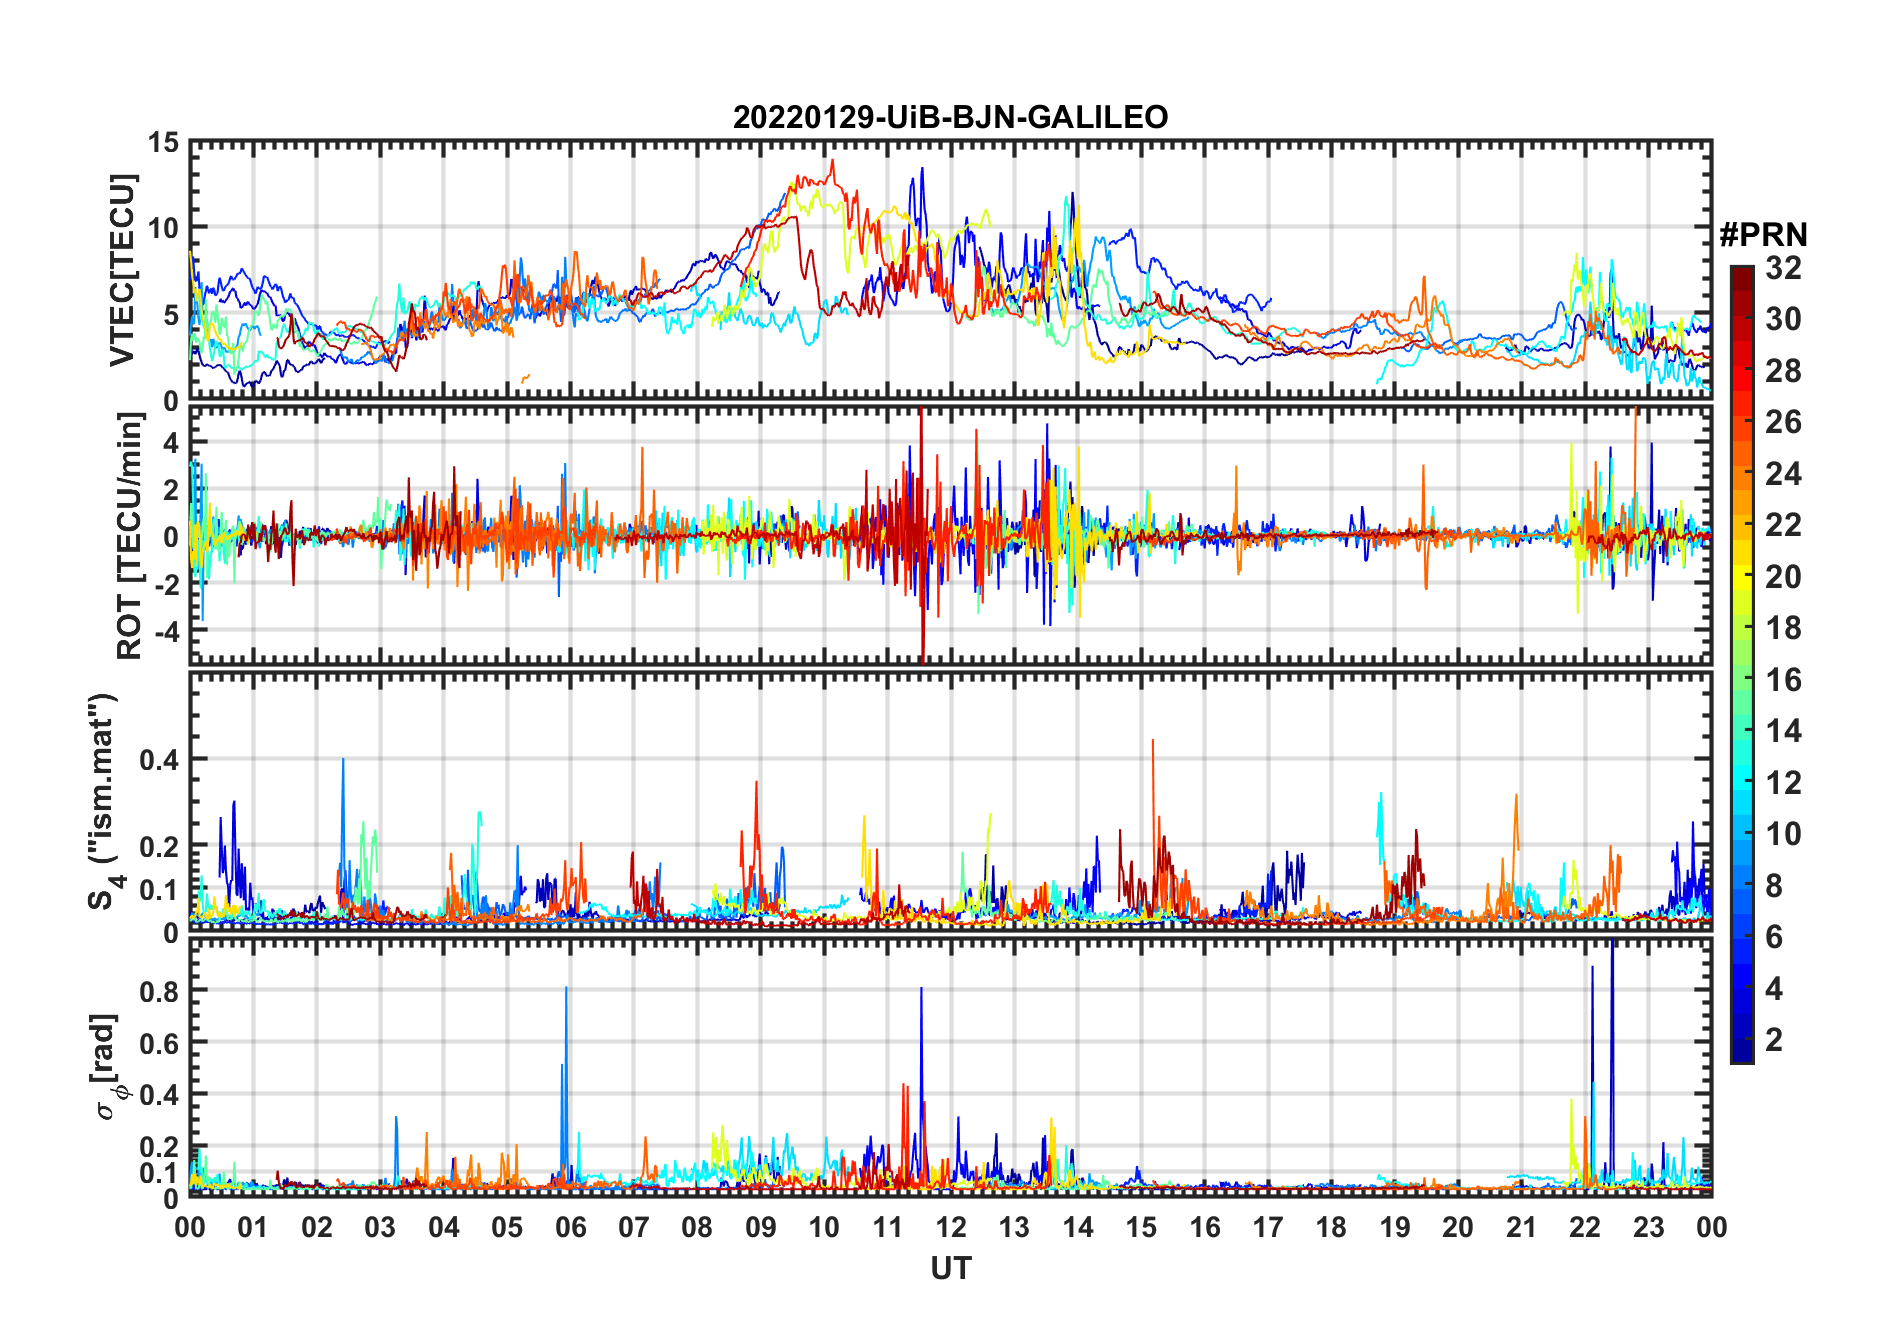Click inside the S4 scintillation panel
This screenshot has height=1330, width=1902.
950,802
